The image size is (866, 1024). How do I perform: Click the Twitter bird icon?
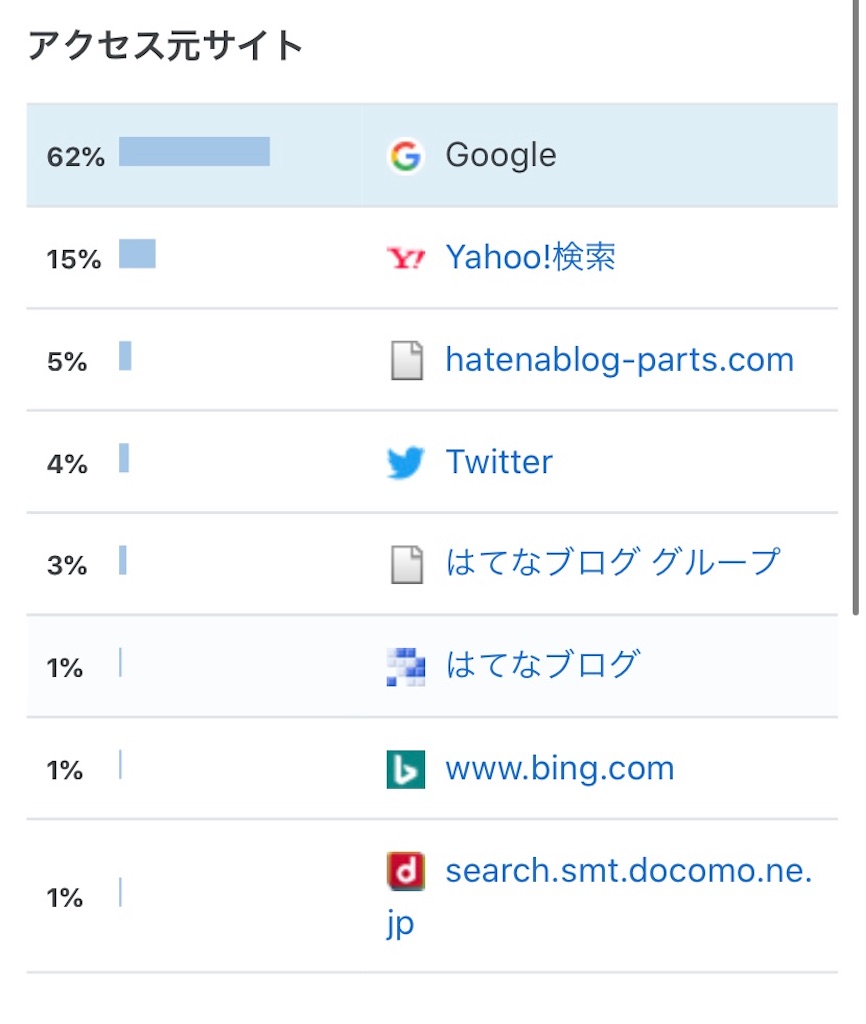click(406, 462)
